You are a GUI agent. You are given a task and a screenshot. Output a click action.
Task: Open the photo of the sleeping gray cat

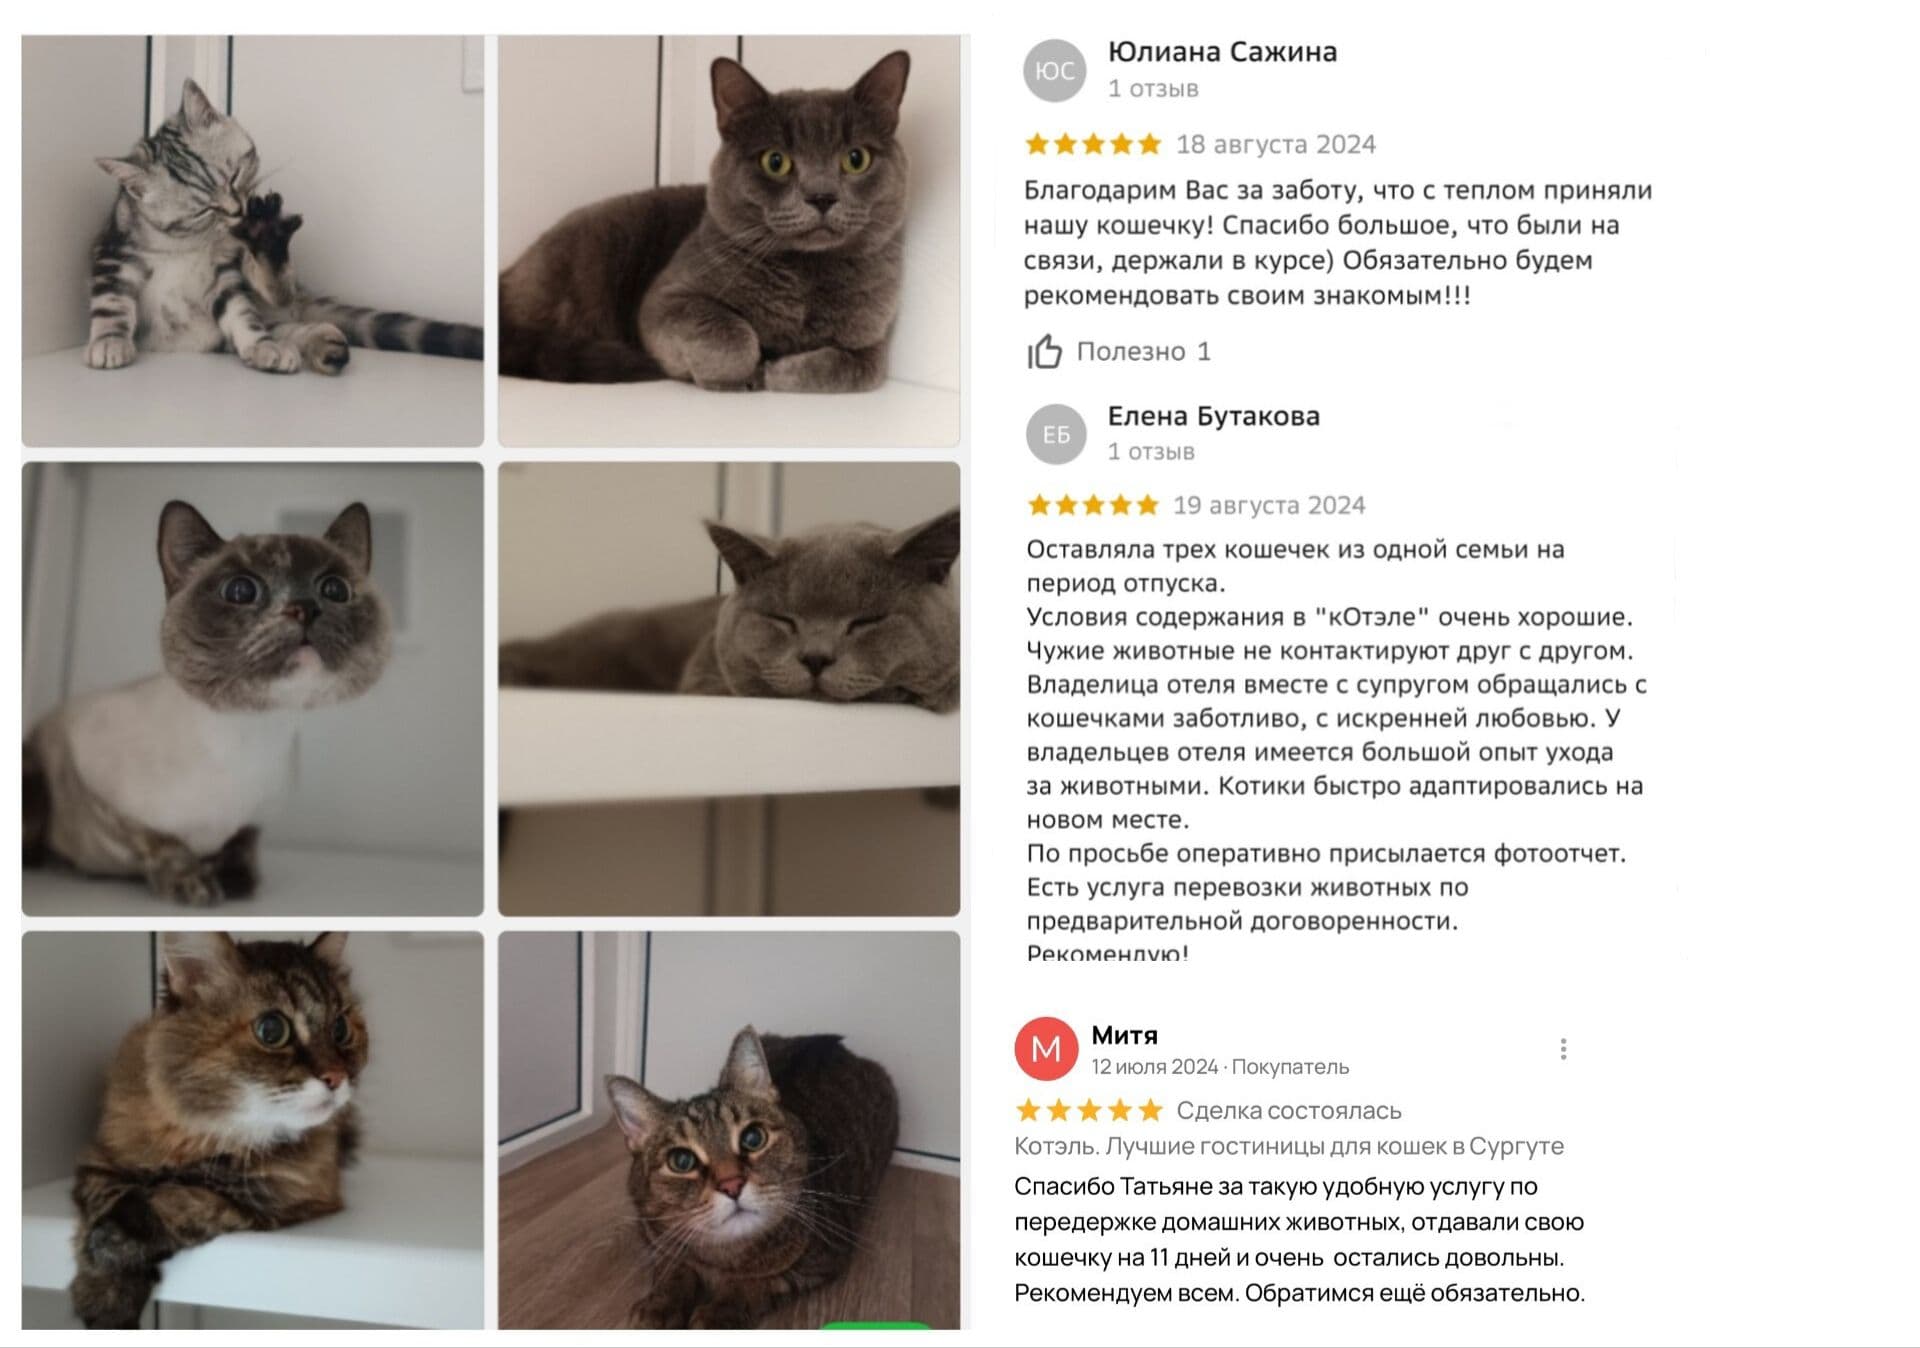tap(729, 689)
